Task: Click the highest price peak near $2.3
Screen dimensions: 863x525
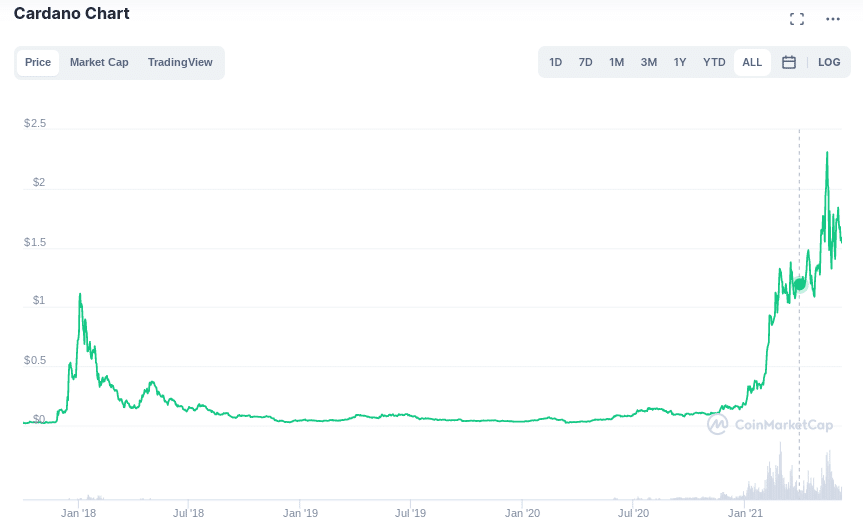Action: (827, 153)
